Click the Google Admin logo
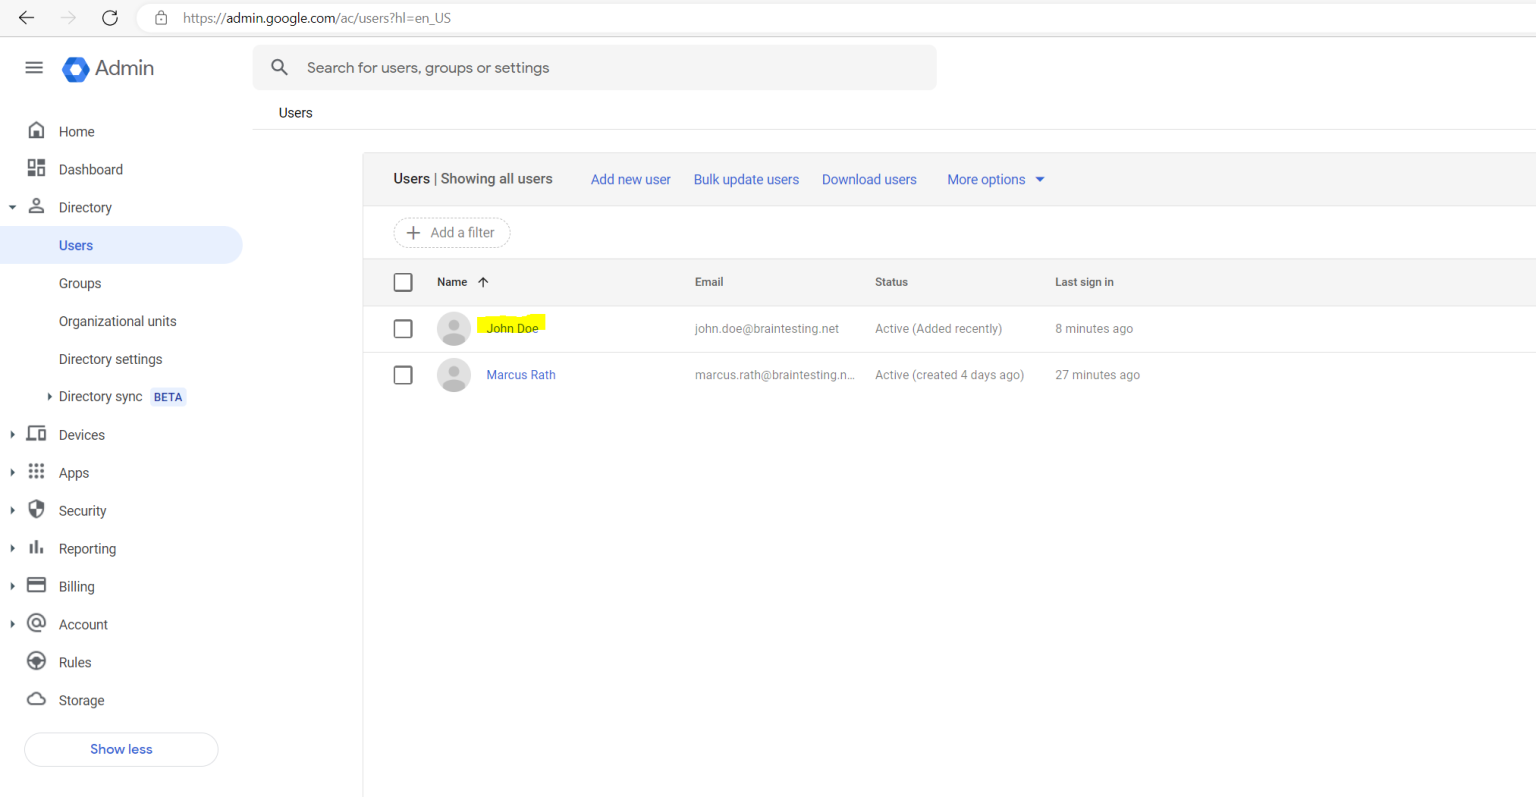This screenshot has width=1536, height=797. click(106, 68)
